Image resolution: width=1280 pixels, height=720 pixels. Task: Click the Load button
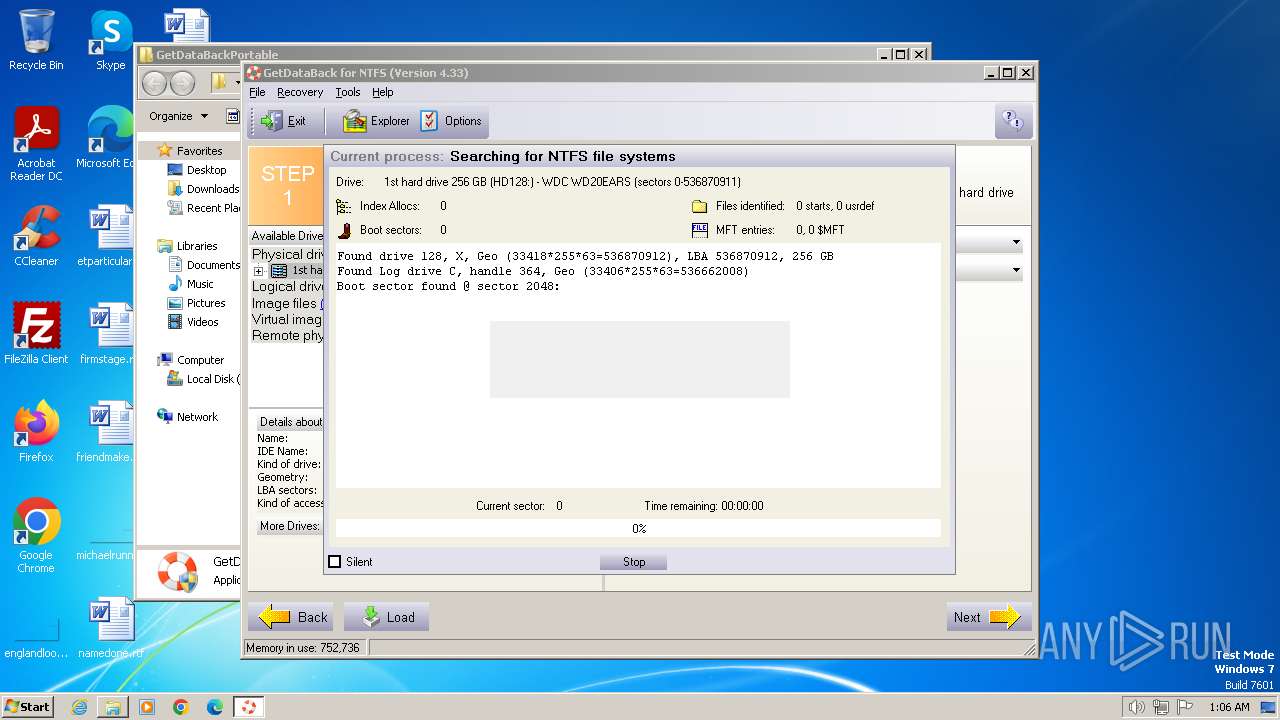[x=387, y=617]
